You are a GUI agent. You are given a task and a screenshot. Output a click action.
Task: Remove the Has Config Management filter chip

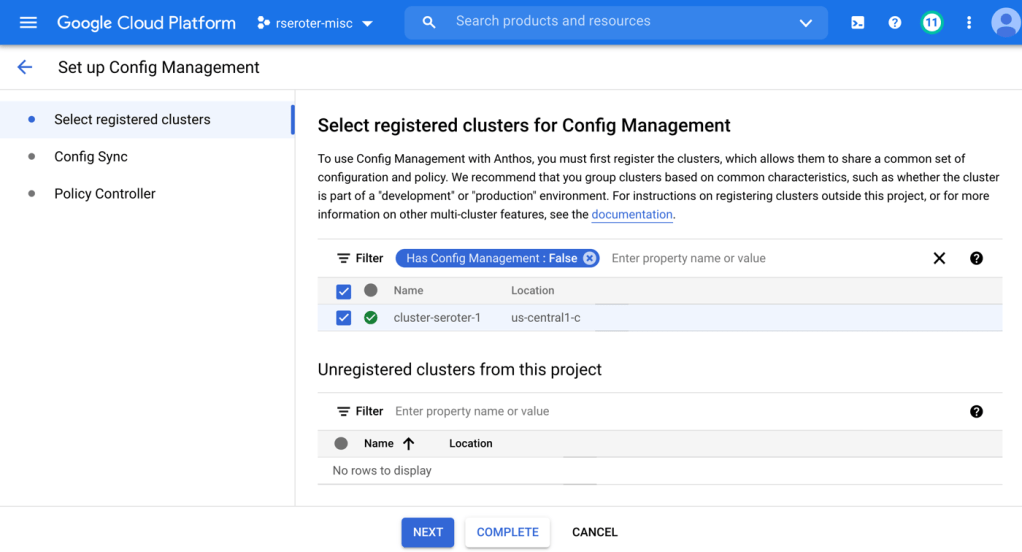tap(590, 258)
